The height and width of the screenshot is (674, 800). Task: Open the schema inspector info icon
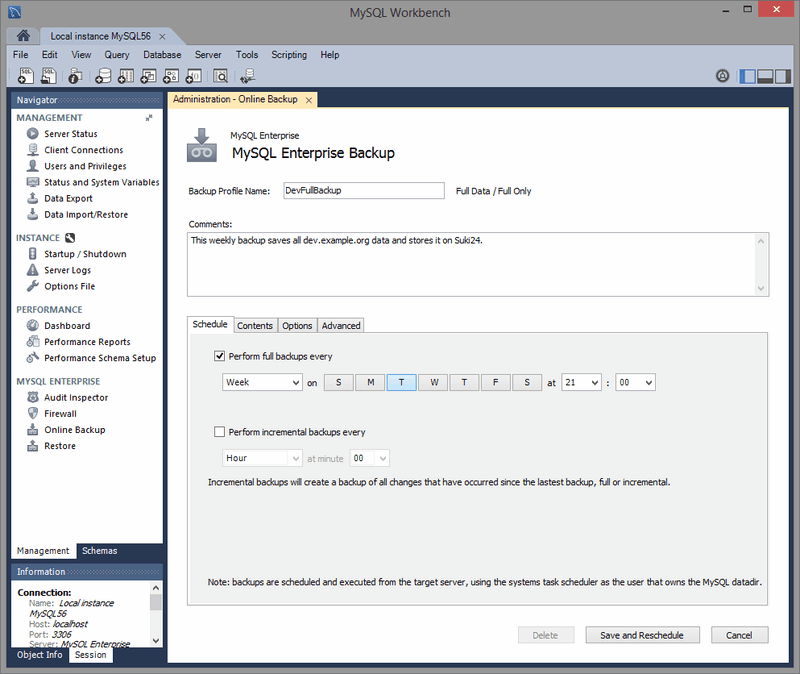point(75,76)
